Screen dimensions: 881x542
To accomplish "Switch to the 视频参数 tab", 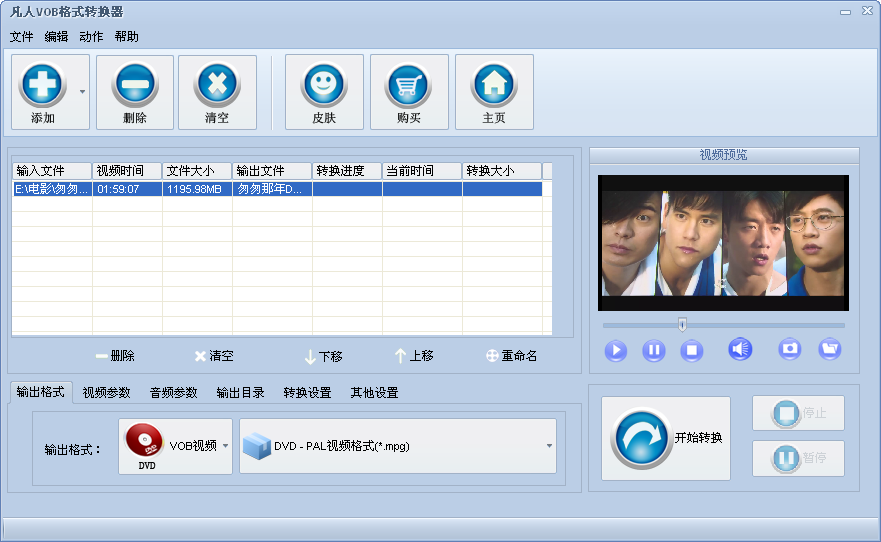I will [x=107, y=393].
